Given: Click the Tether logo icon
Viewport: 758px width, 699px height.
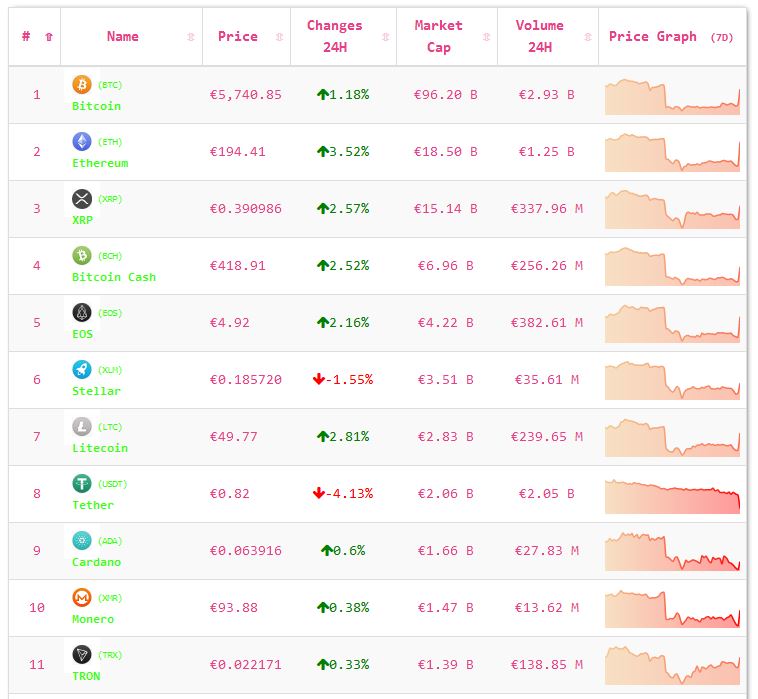Looking at the screenshot, I should click(x=82, y=484).
